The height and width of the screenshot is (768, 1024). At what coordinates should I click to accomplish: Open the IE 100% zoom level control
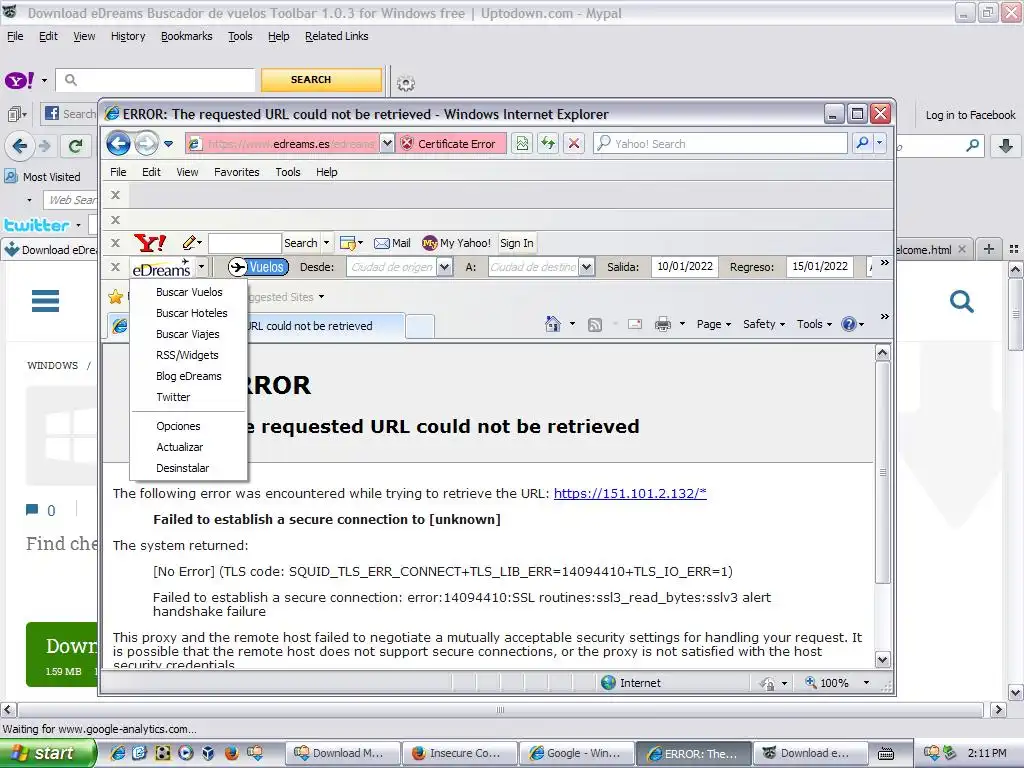pos(837,682)
